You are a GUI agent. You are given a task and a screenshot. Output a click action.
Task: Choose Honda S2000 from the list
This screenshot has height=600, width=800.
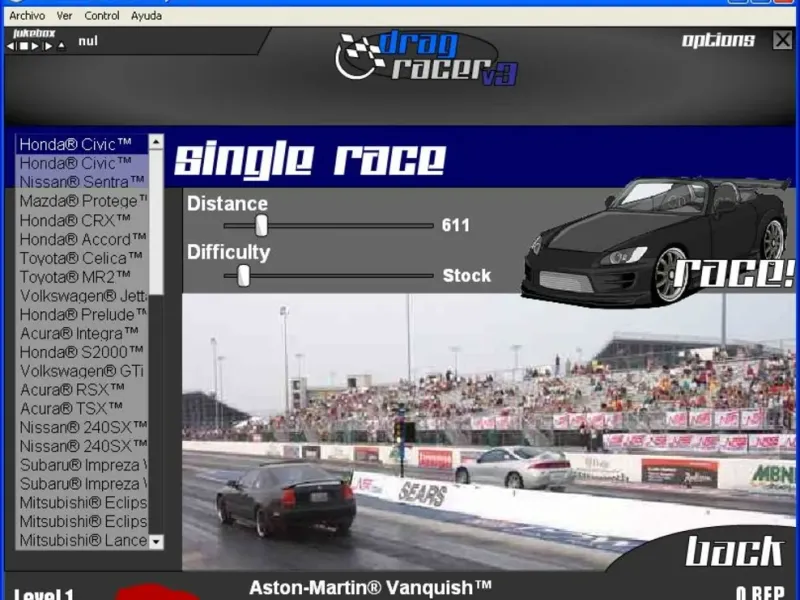pyautogui.click(x=82, y=352)
